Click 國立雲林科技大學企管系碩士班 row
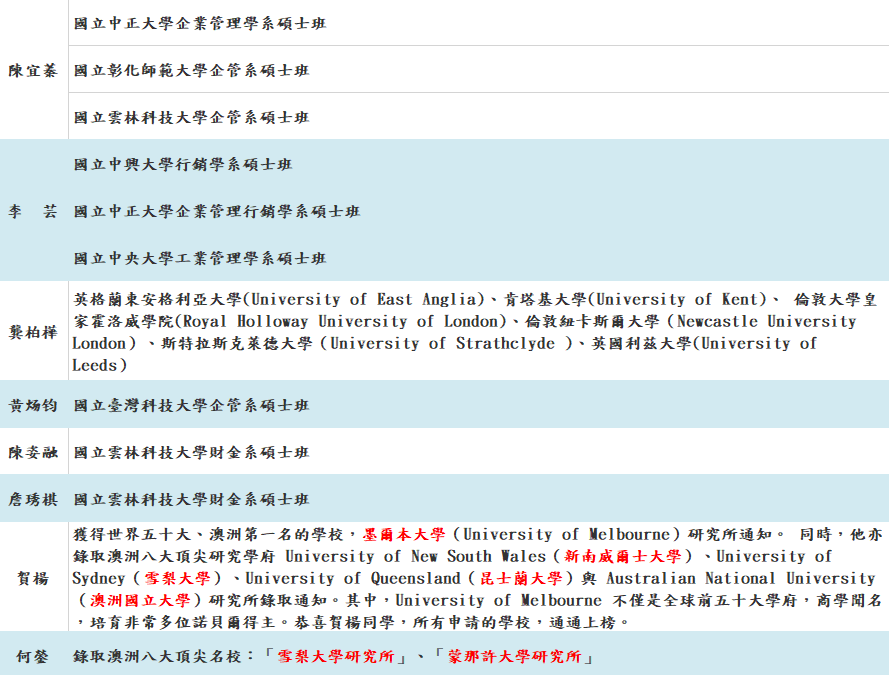The height and width of the screenshot is (675, 889). [x=191, y=117]
